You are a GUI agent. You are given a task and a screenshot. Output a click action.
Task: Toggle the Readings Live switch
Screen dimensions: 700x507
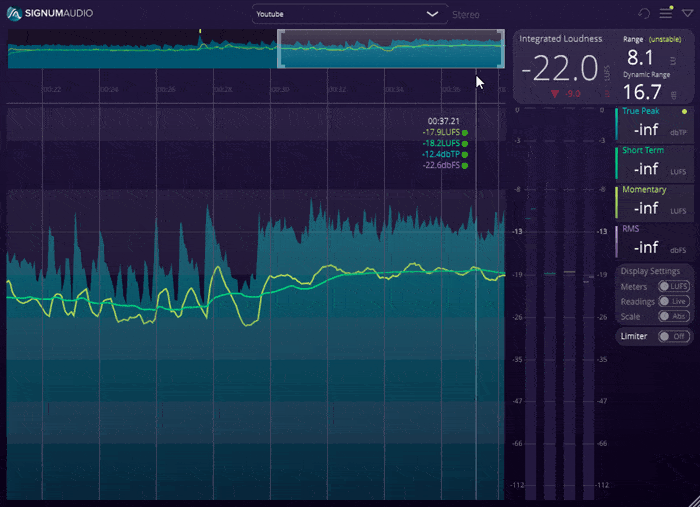point(673,301)
